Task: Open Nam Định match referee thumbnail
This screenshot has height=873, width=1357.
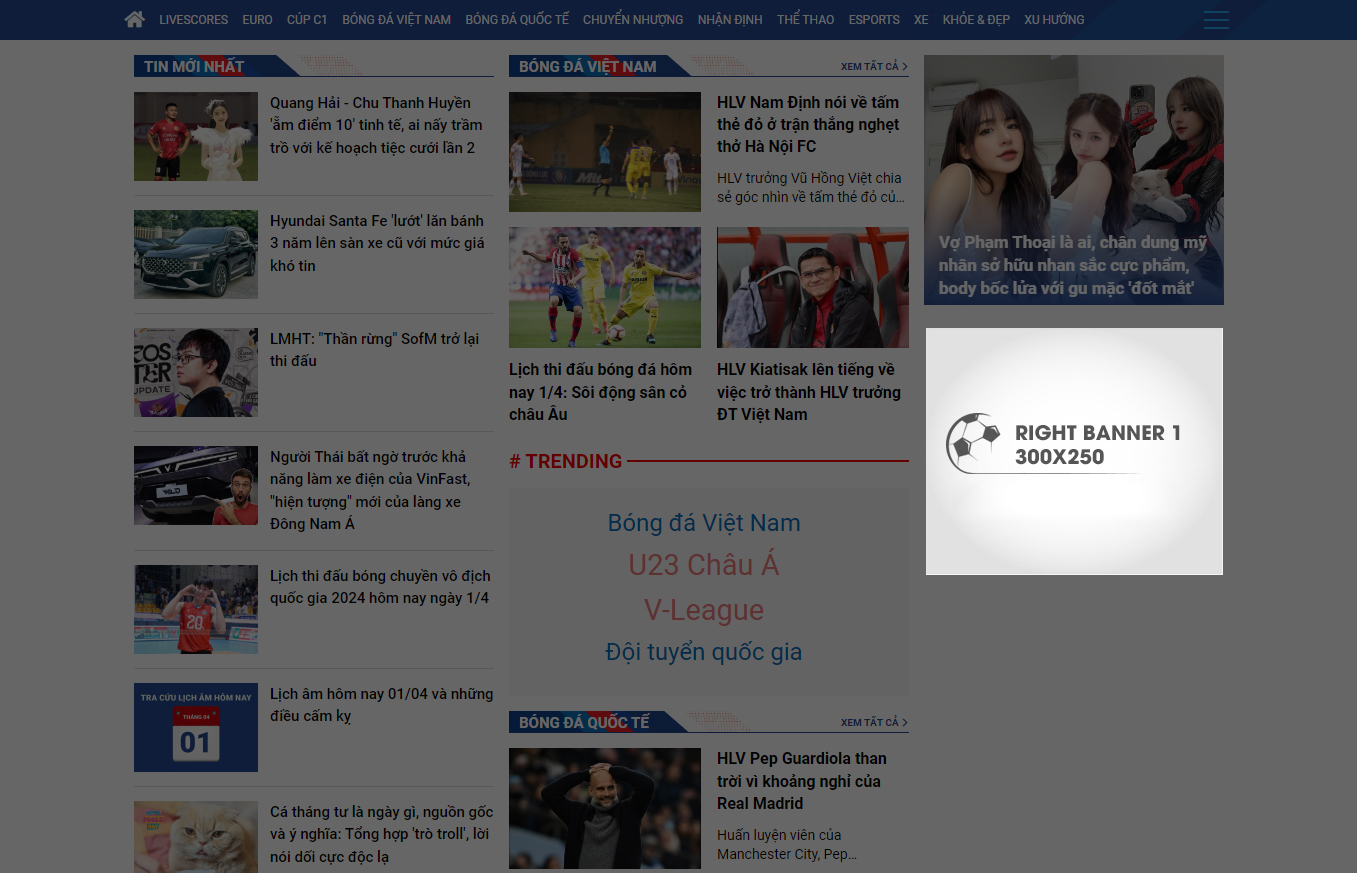Action: tap(605, 152)
